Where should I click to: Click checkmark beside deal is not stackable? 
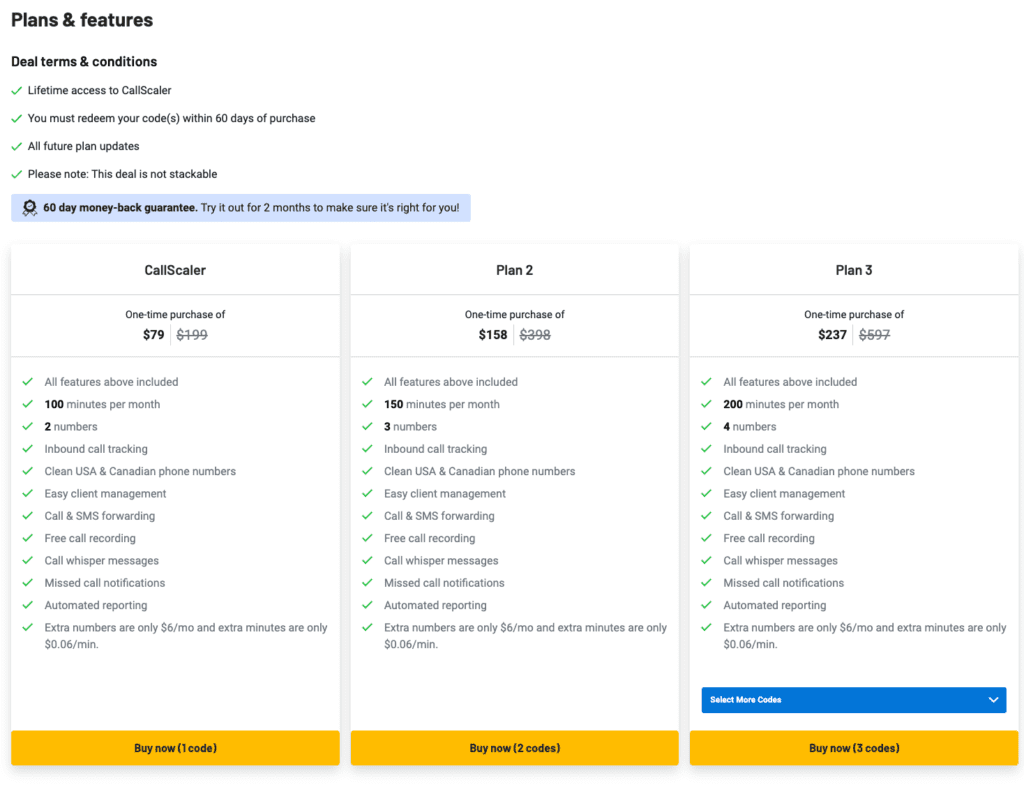pos(17,174)
